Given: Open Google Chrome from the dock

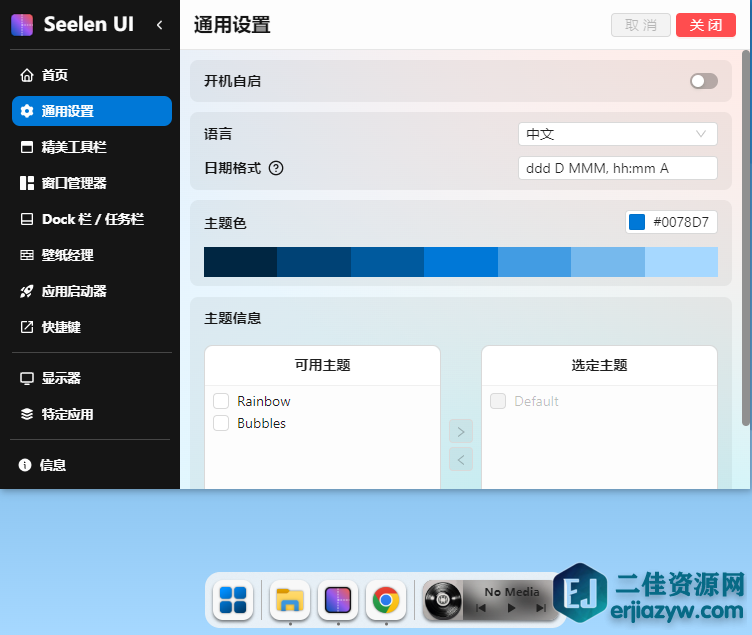Looking at the screenshot, I should point(386,600).
